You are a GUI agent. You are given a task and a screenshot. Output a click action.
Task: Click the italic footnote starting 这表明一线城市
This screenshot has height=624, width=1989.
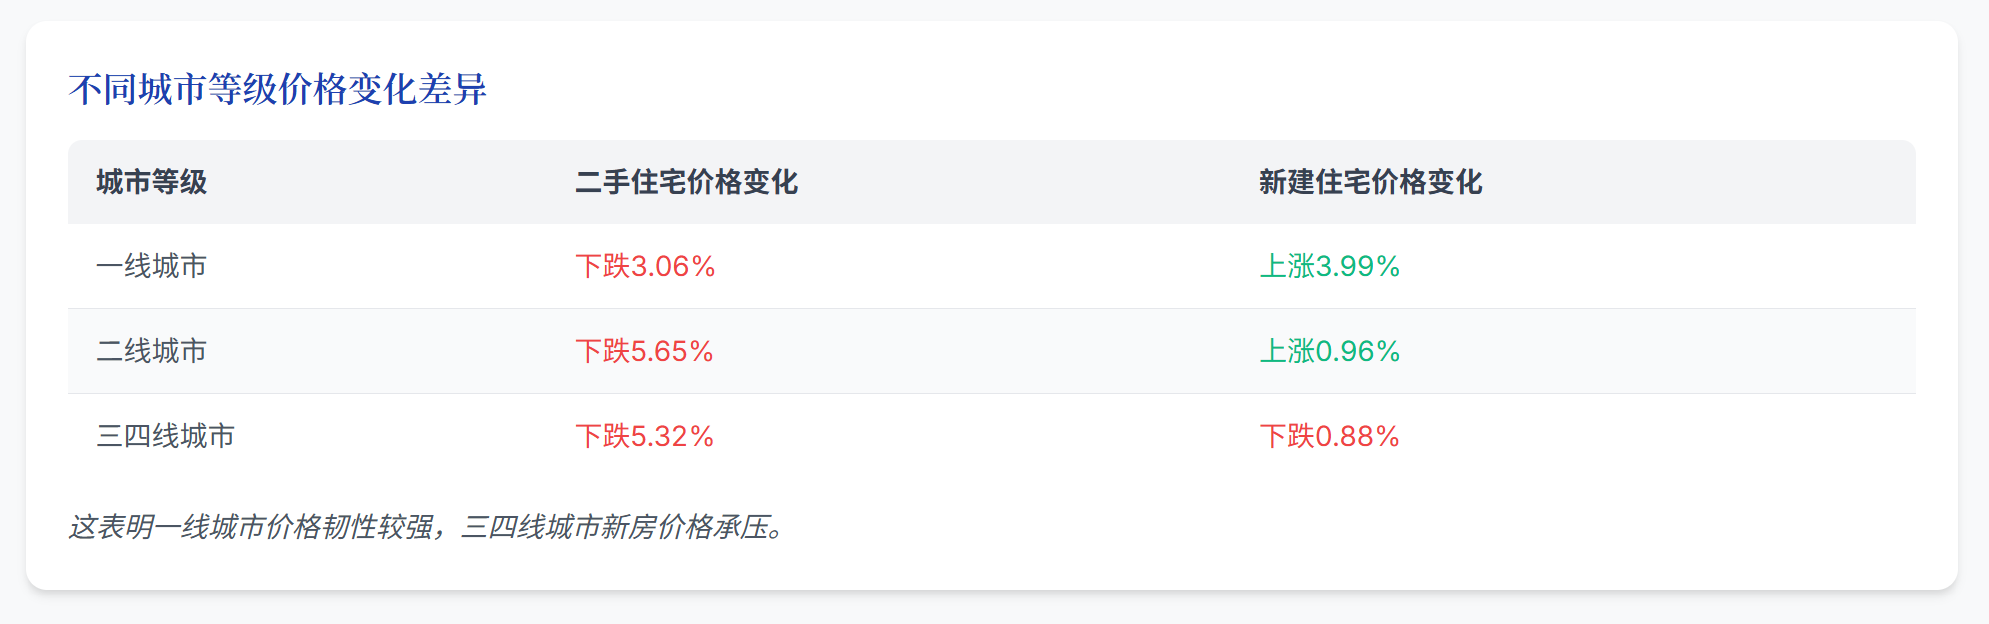pos(427,527)
